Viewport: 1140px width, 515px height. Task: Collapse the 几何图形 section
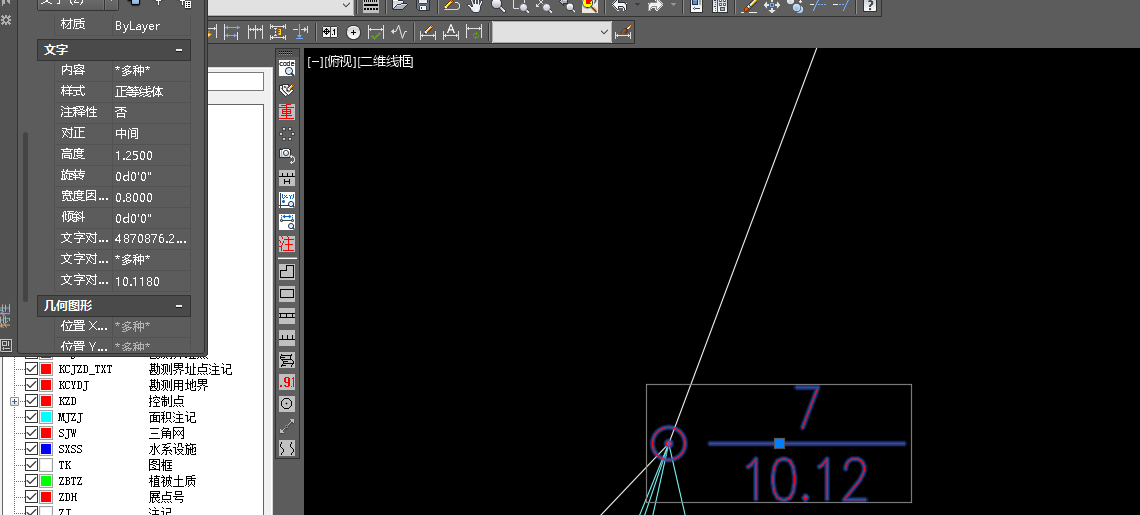click(x=179, y=305)
